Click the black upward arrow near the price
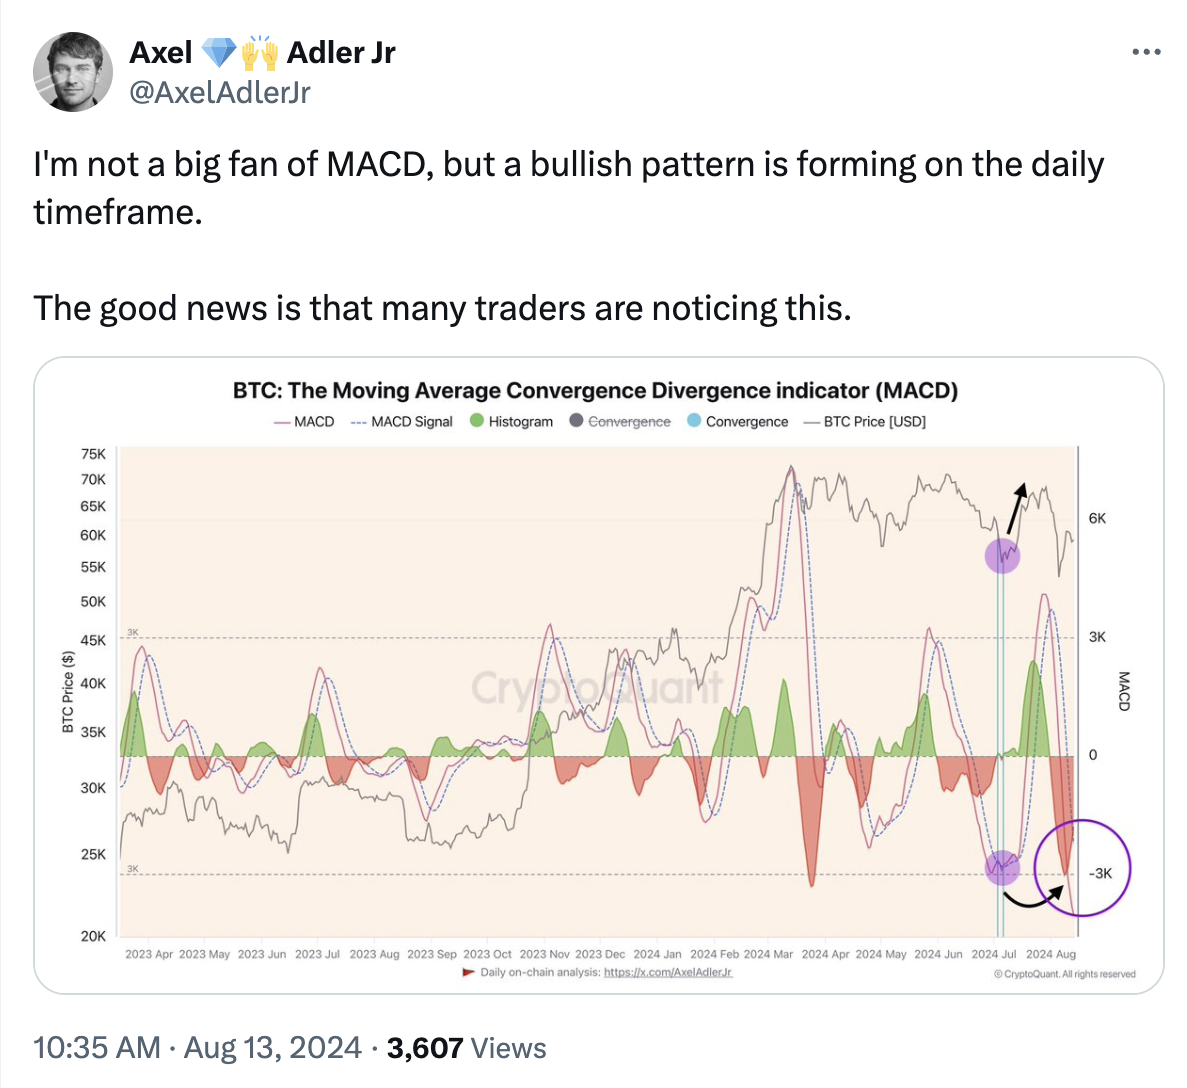This screenshot has width=1187, height=1088. pos(1015,508)
